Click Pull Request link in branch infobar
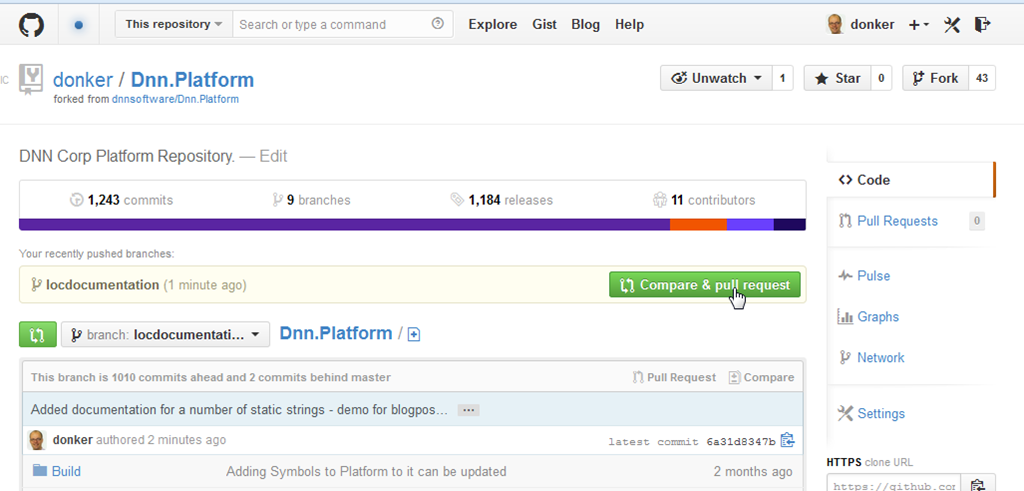Image resolution: width=1024 pixels, height=491 pixels. pyautogui.click(x=675, y=377)
